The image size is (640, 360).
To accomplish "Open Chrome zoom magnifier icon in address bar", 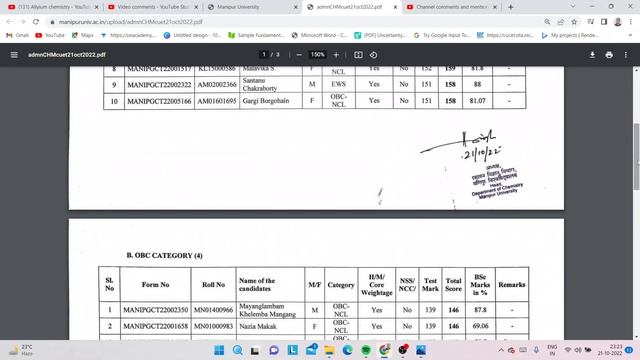I will pyautogui.click(x=547, y=22).
